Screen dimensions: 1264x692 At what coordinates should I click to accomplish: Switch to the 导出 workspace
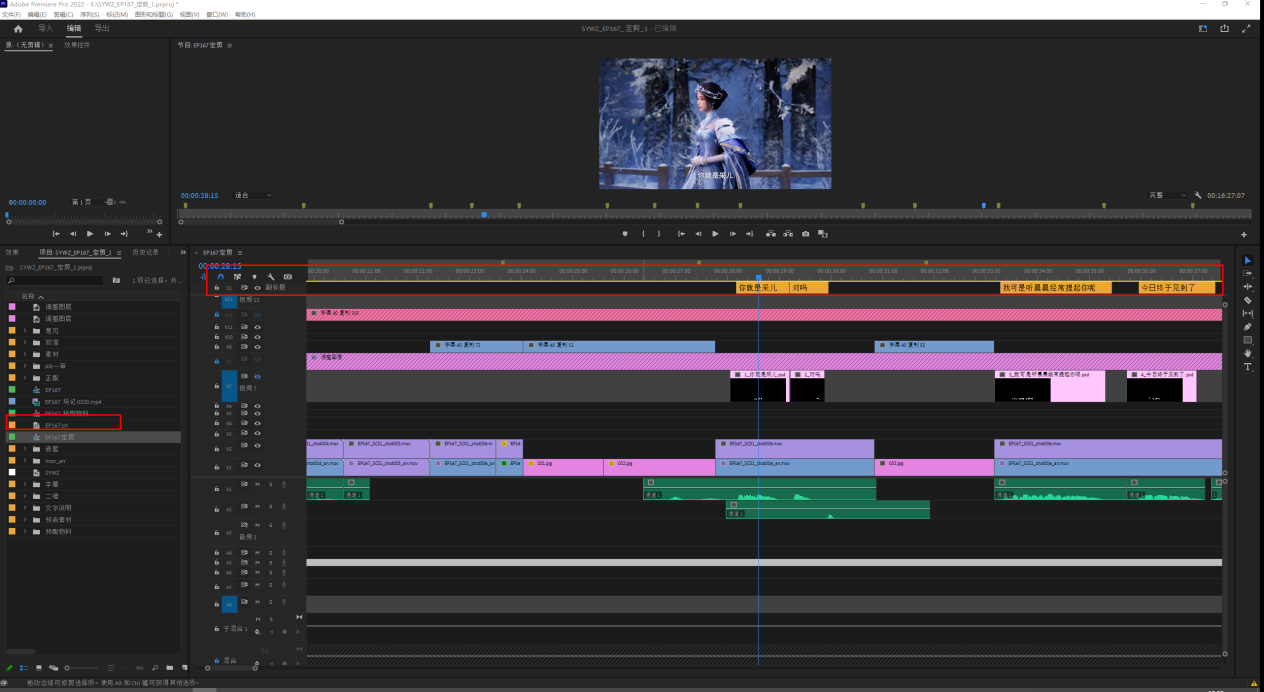(102, 29)
